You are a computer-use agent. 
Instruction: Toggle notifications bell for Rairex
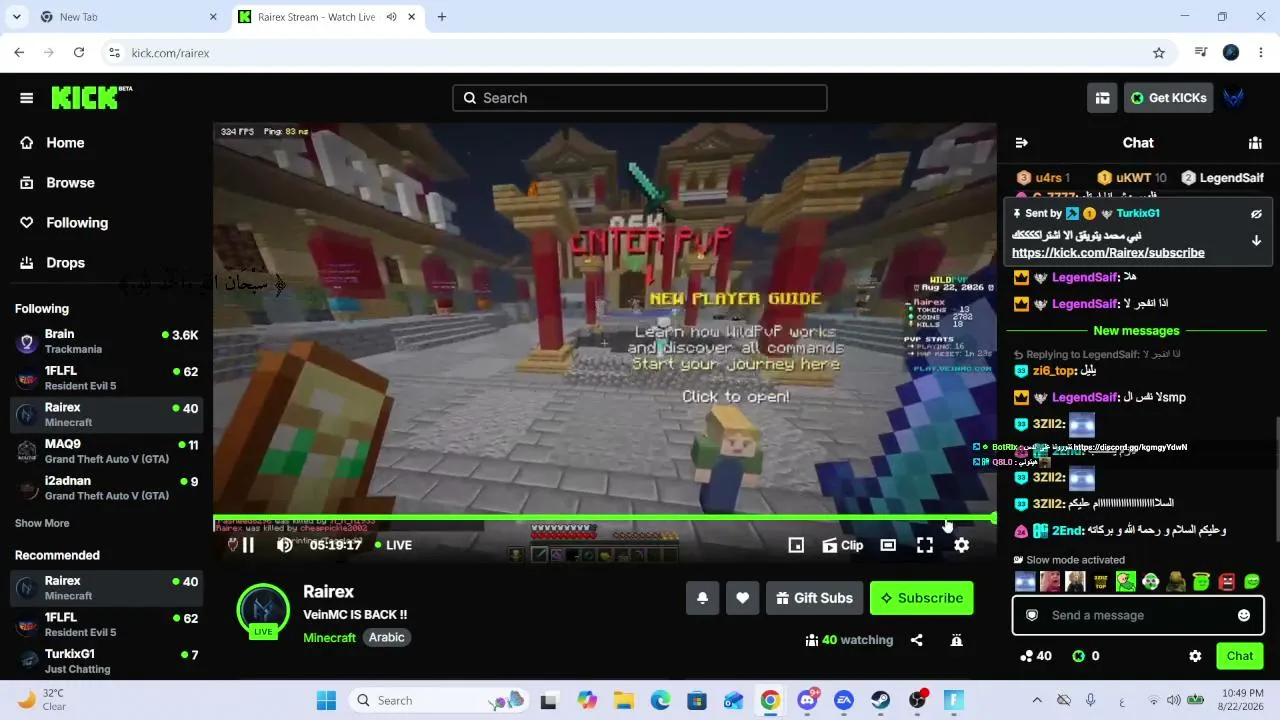coord(703,598)
